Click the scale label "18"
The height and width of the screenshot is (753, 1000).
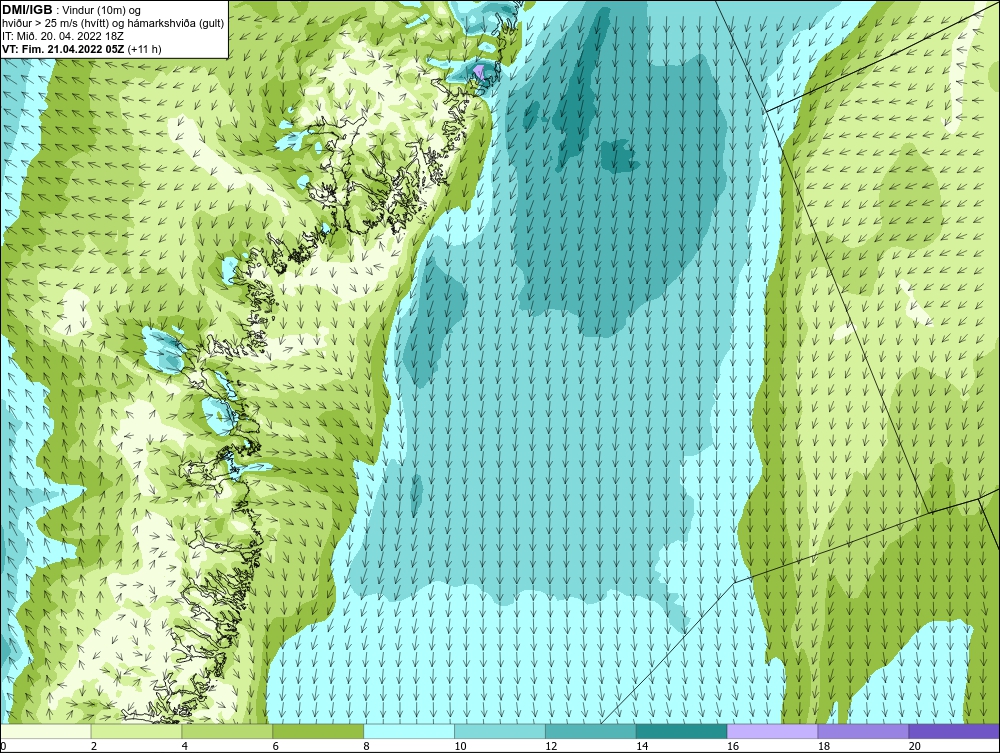tap(823, 746)
